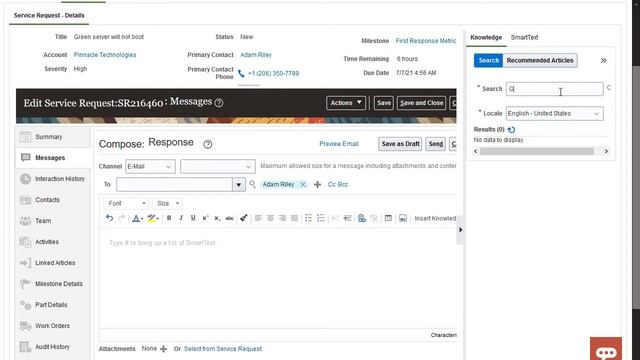Click Save as Draft

(x=400, y=144)
